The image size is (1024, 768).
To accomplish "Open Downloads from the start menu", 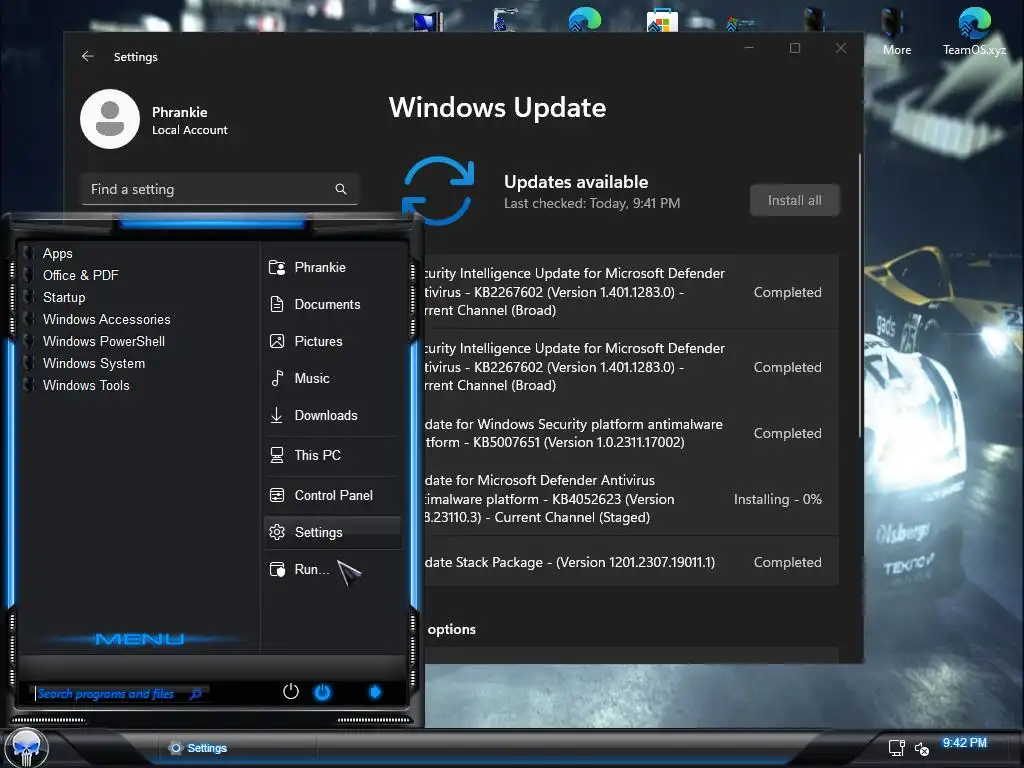I will [x=332, y=415].
